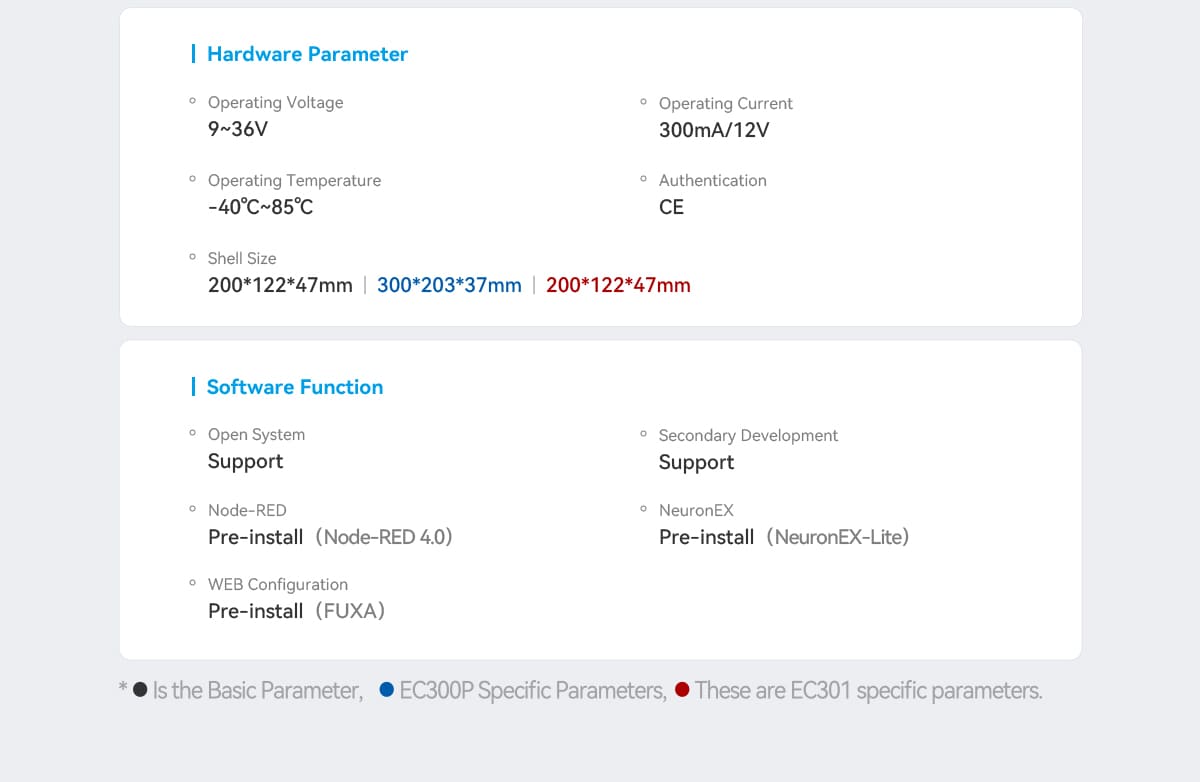Click the red 200*122*47mm shell size
The image size is (1200, 782).
(618, 285)
